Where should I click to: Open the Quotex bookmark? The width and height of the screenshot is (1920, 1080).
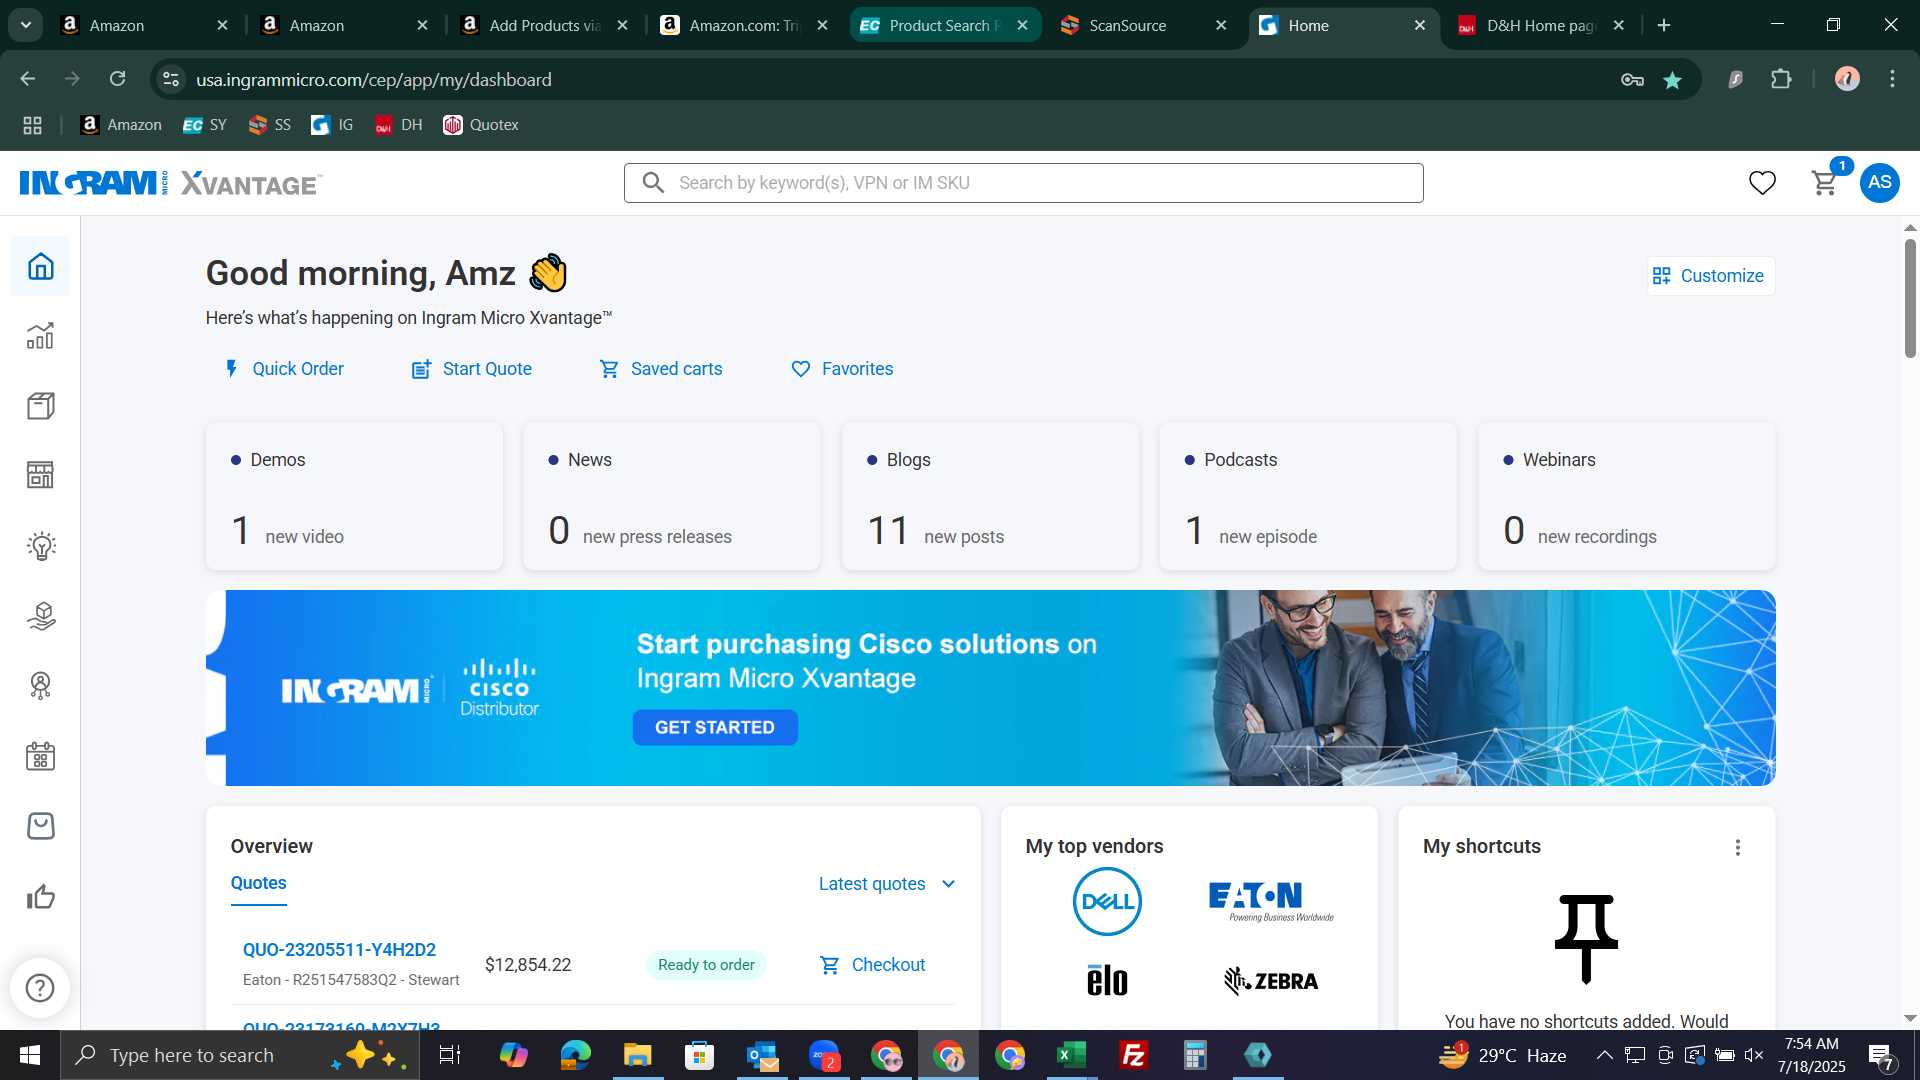[x=481, y=125]
